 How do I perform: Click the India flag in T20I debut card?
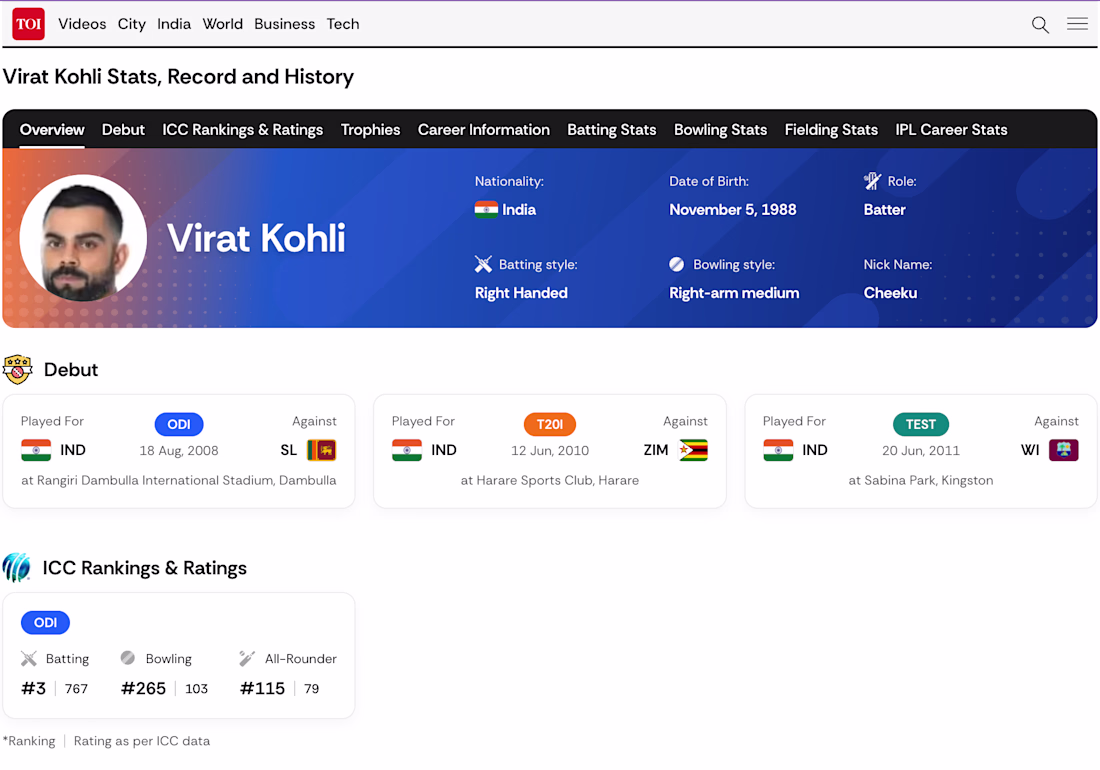coord(407,450)
